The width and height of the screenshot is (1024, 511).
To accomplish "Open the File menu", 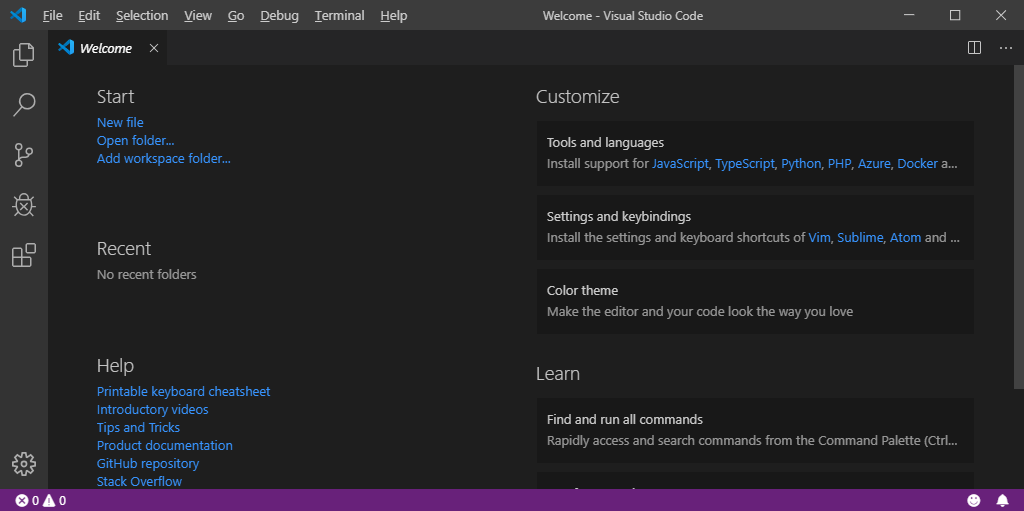I will point(52,16).
